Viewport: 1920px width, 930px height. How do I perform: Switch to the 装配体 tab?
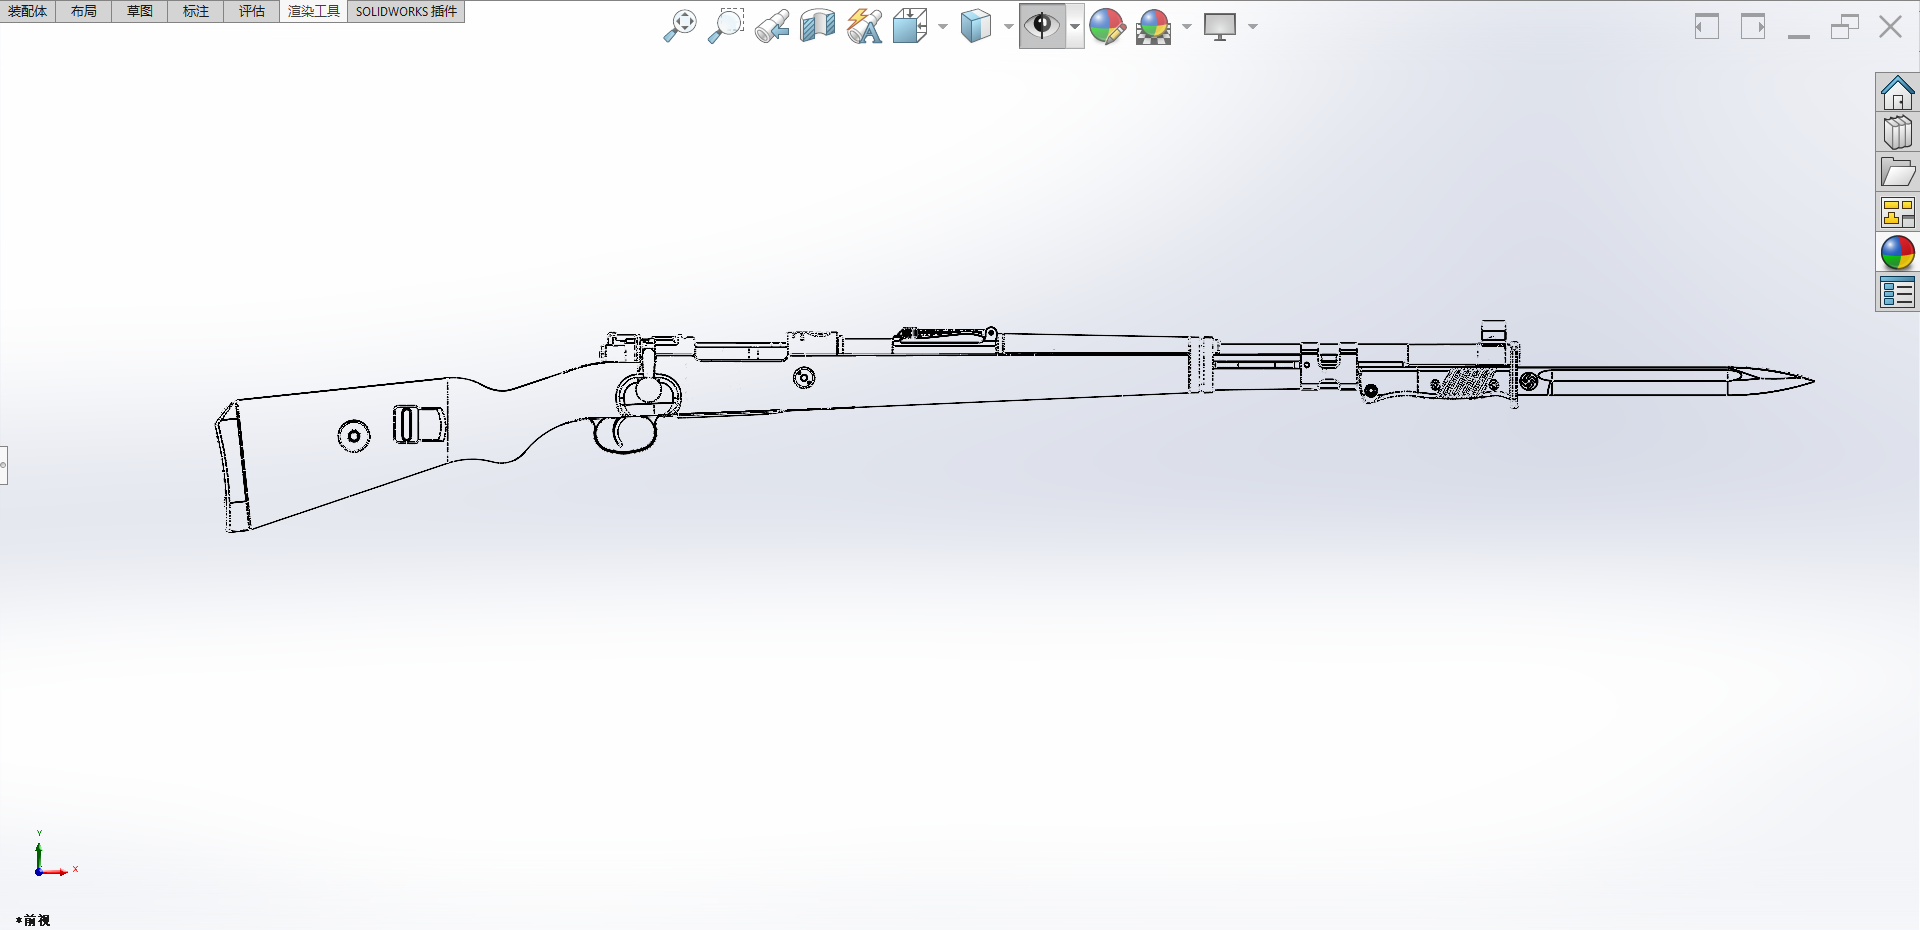coord(28,11)
